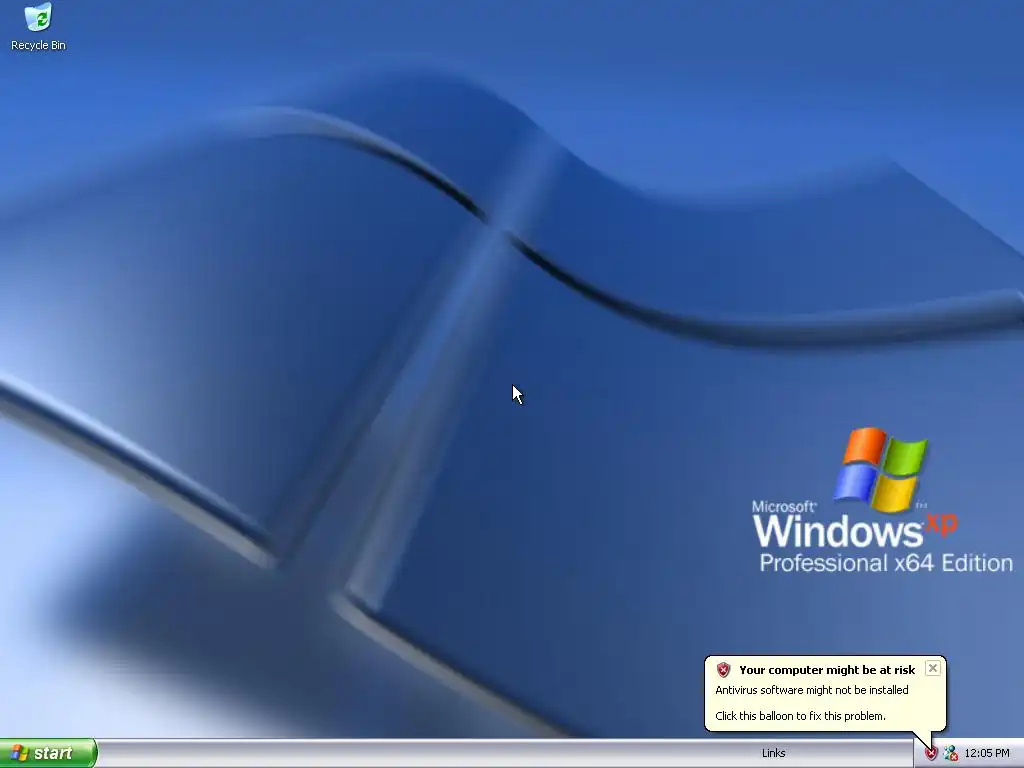
Task: Click 'Your computer might be at risk' balloon title
Action: coord(827,670)
